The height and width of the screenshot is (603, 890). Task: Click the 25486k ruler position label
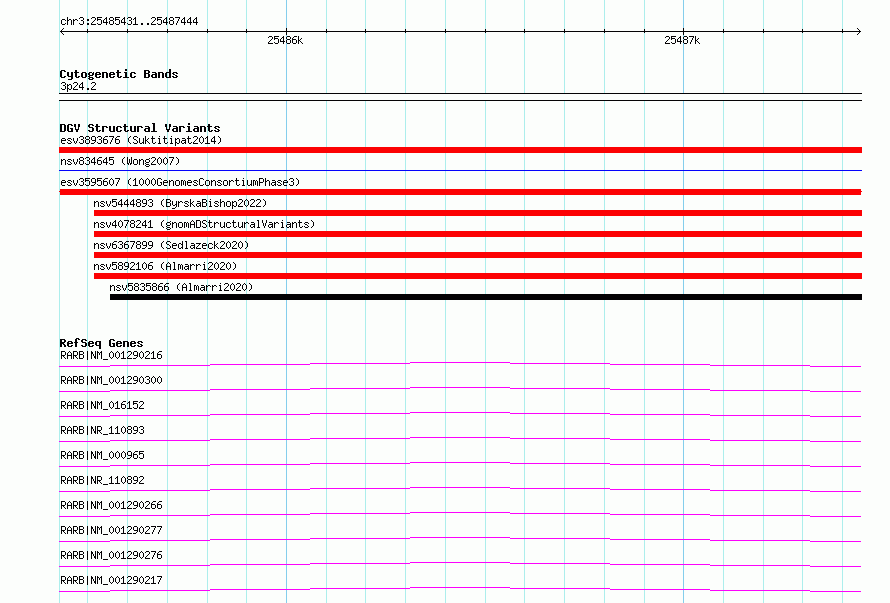click(285, 40)
